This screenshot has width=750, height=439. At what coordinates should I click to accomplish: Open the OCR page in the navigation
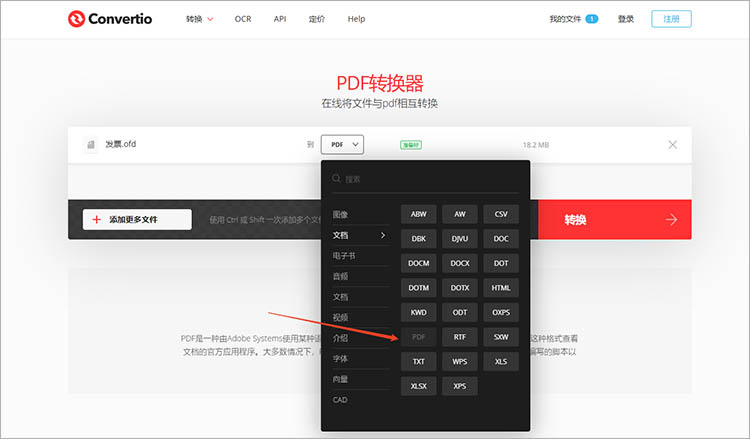point(243,19)
